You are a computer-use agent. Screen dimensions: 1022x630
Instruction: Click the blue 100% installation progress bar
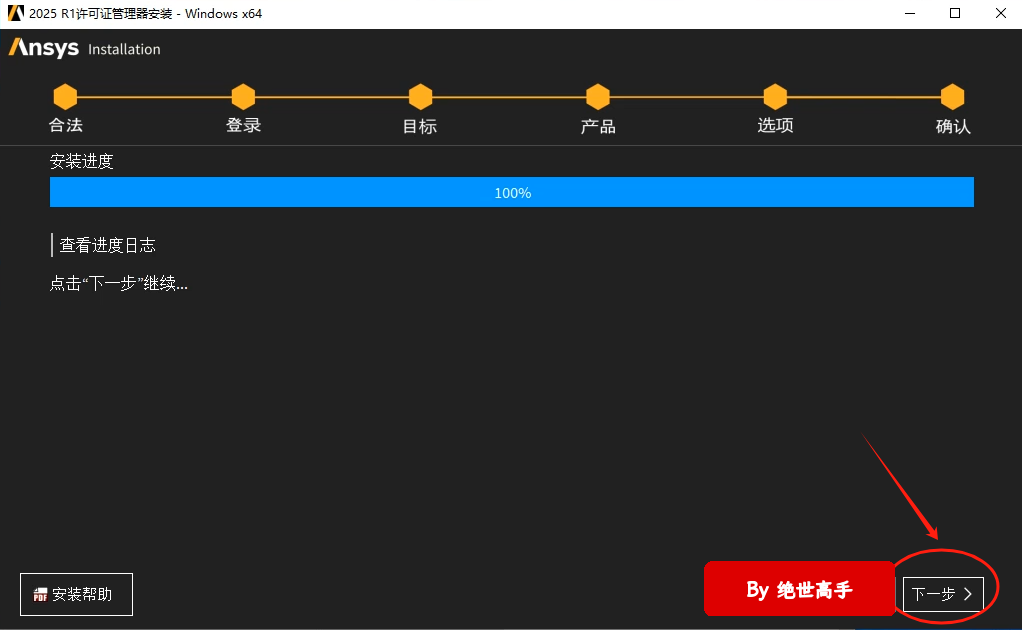pos(511,192)
